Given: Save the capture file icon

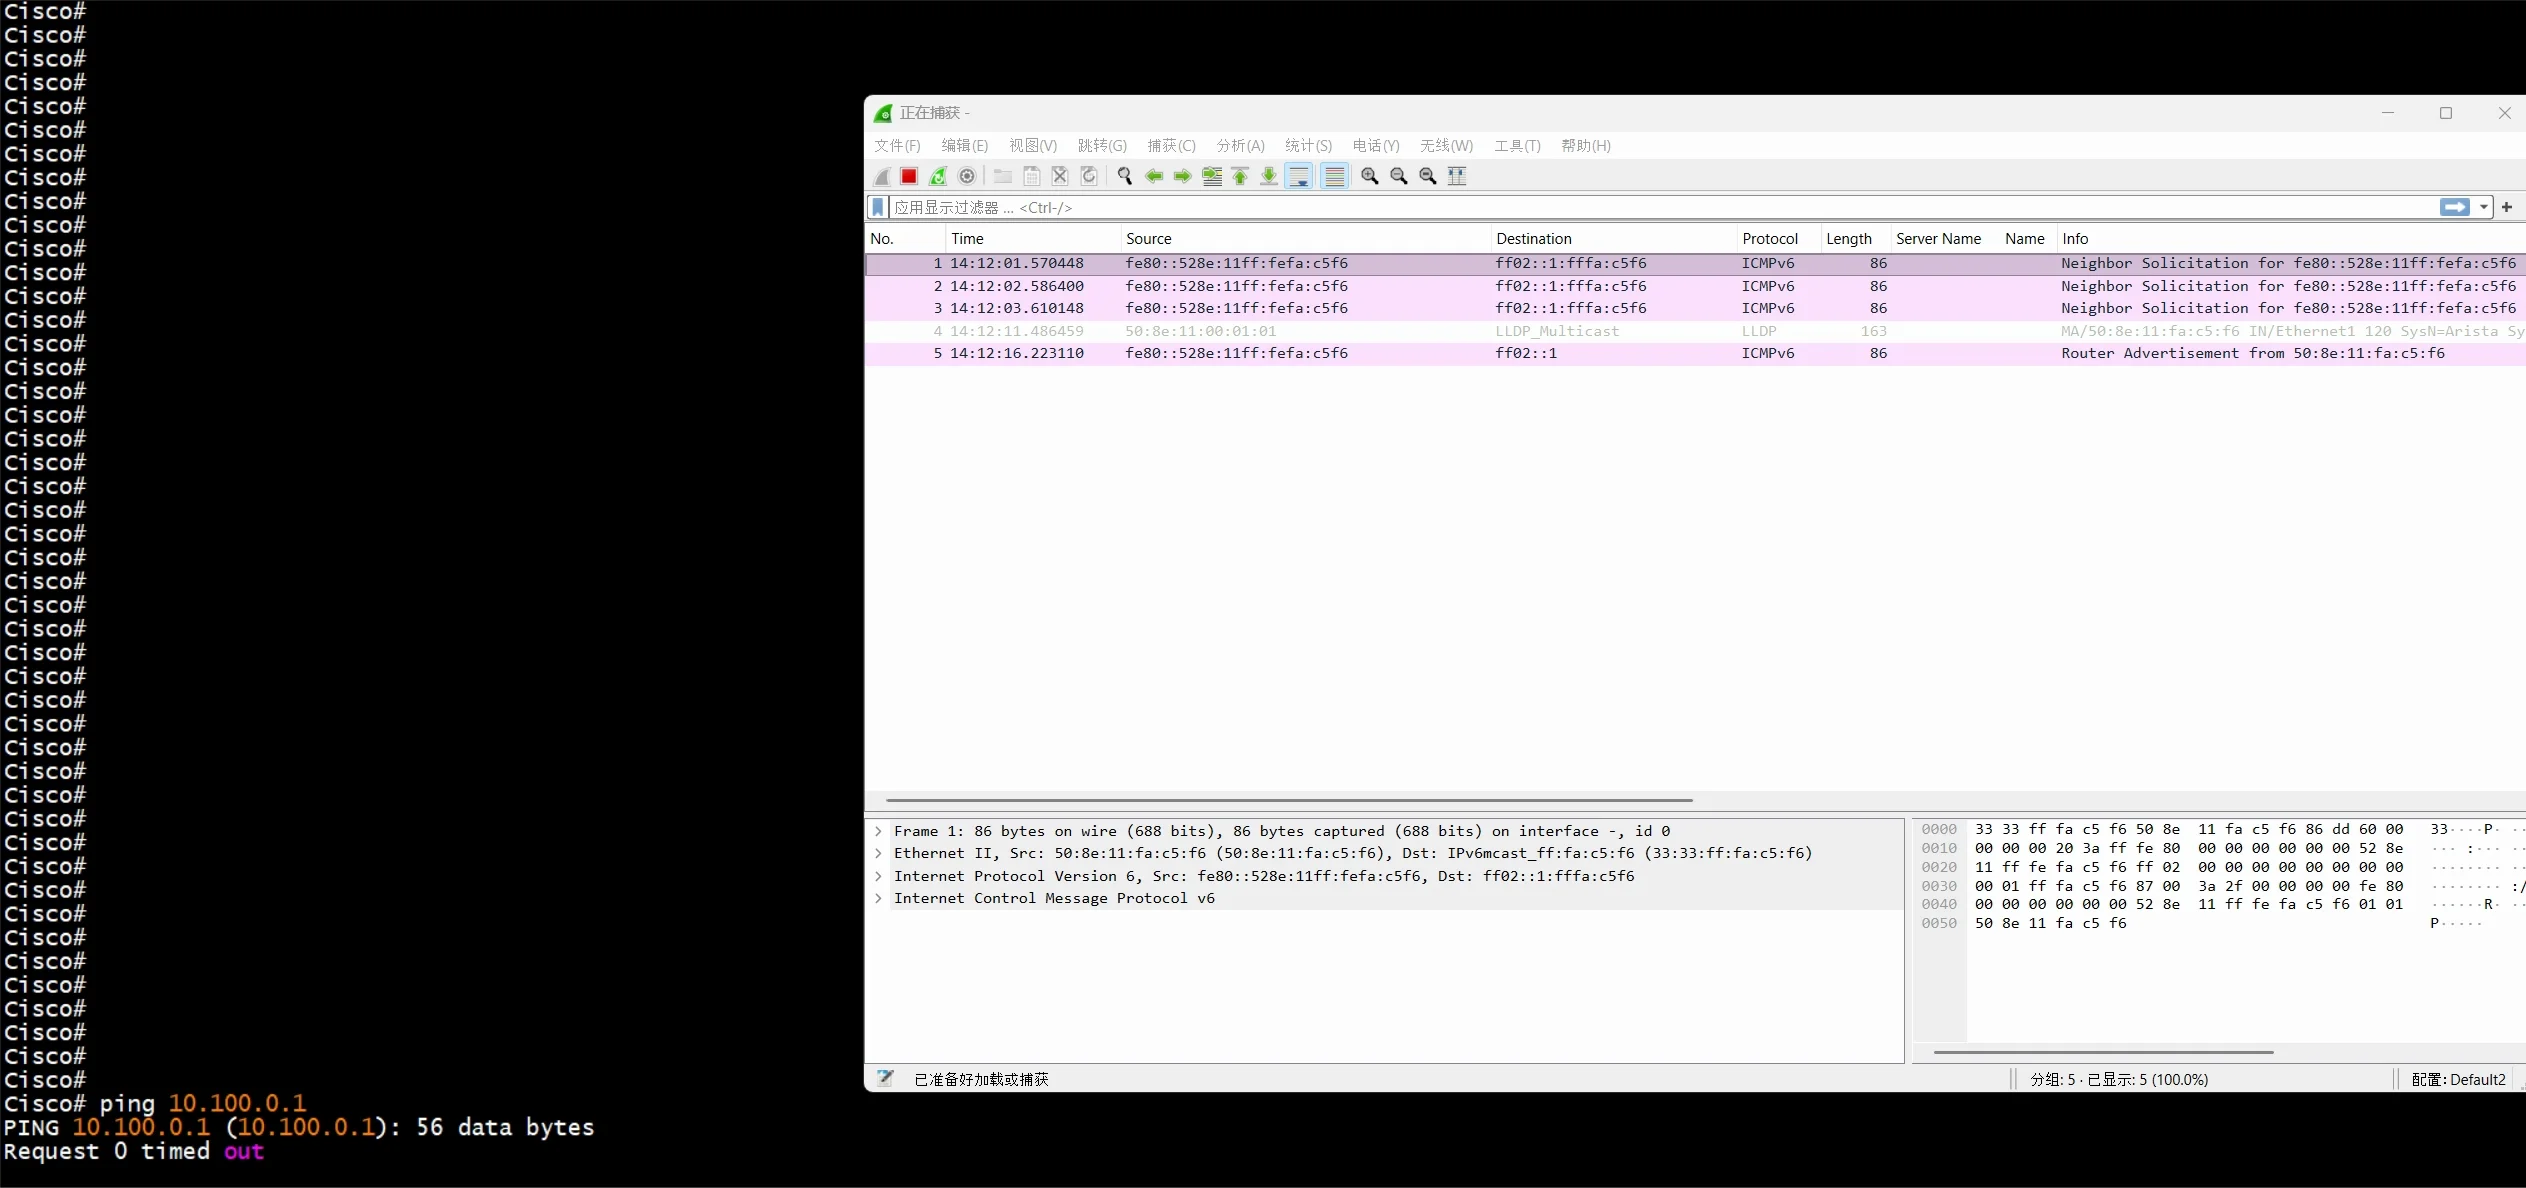Looking at the screenshot, I should pos(1032,177).
